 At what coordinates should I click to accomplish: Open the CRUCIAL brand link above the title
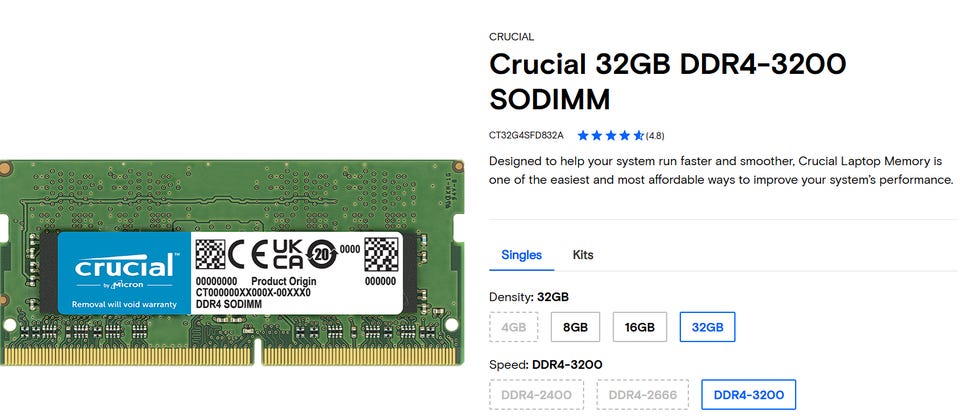click(x=511, y=37)
